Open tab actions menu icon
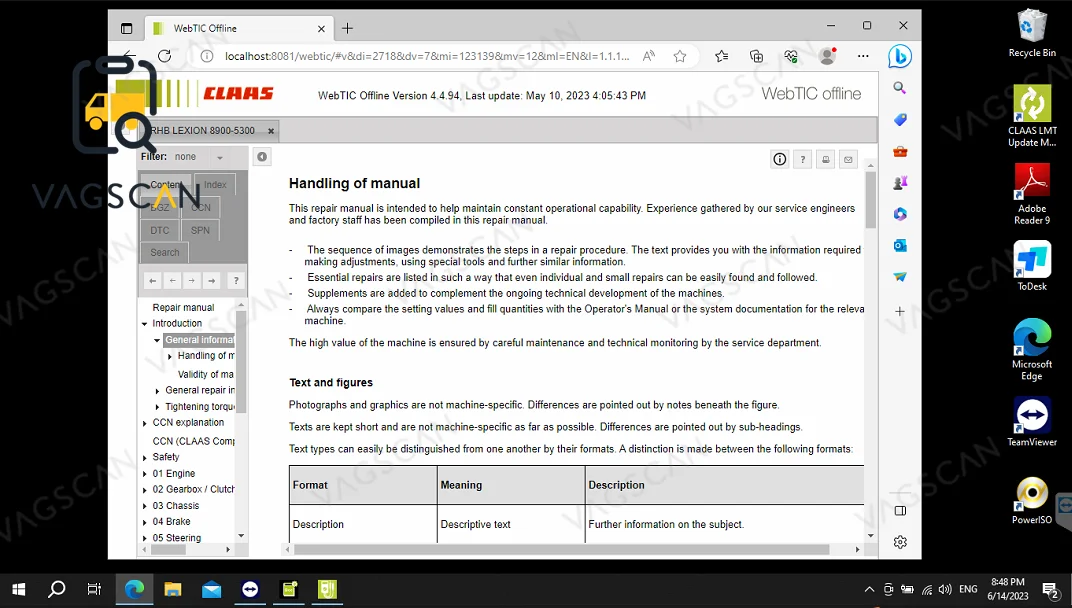Viewport: 1072px width, 608px height. tap(126, 28)
